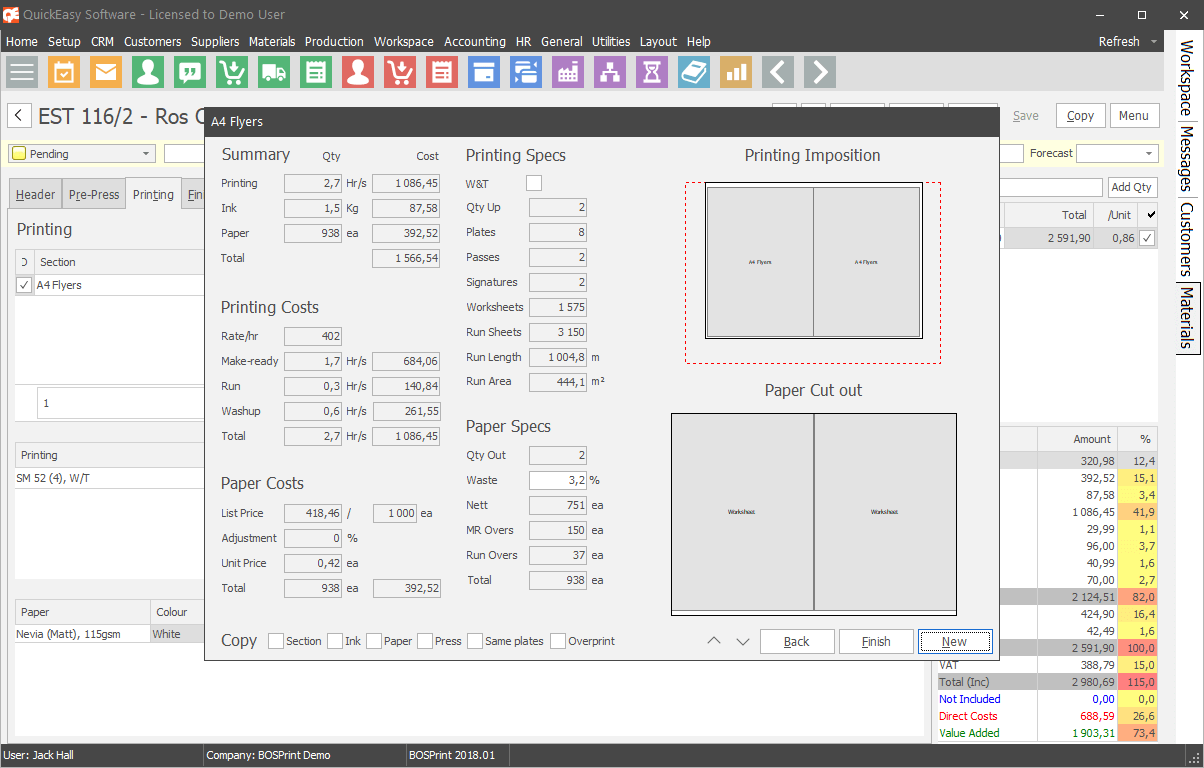1204x768 pixels.
Task: Click the Waste percentage input field
Action: (x=557, y=480)
